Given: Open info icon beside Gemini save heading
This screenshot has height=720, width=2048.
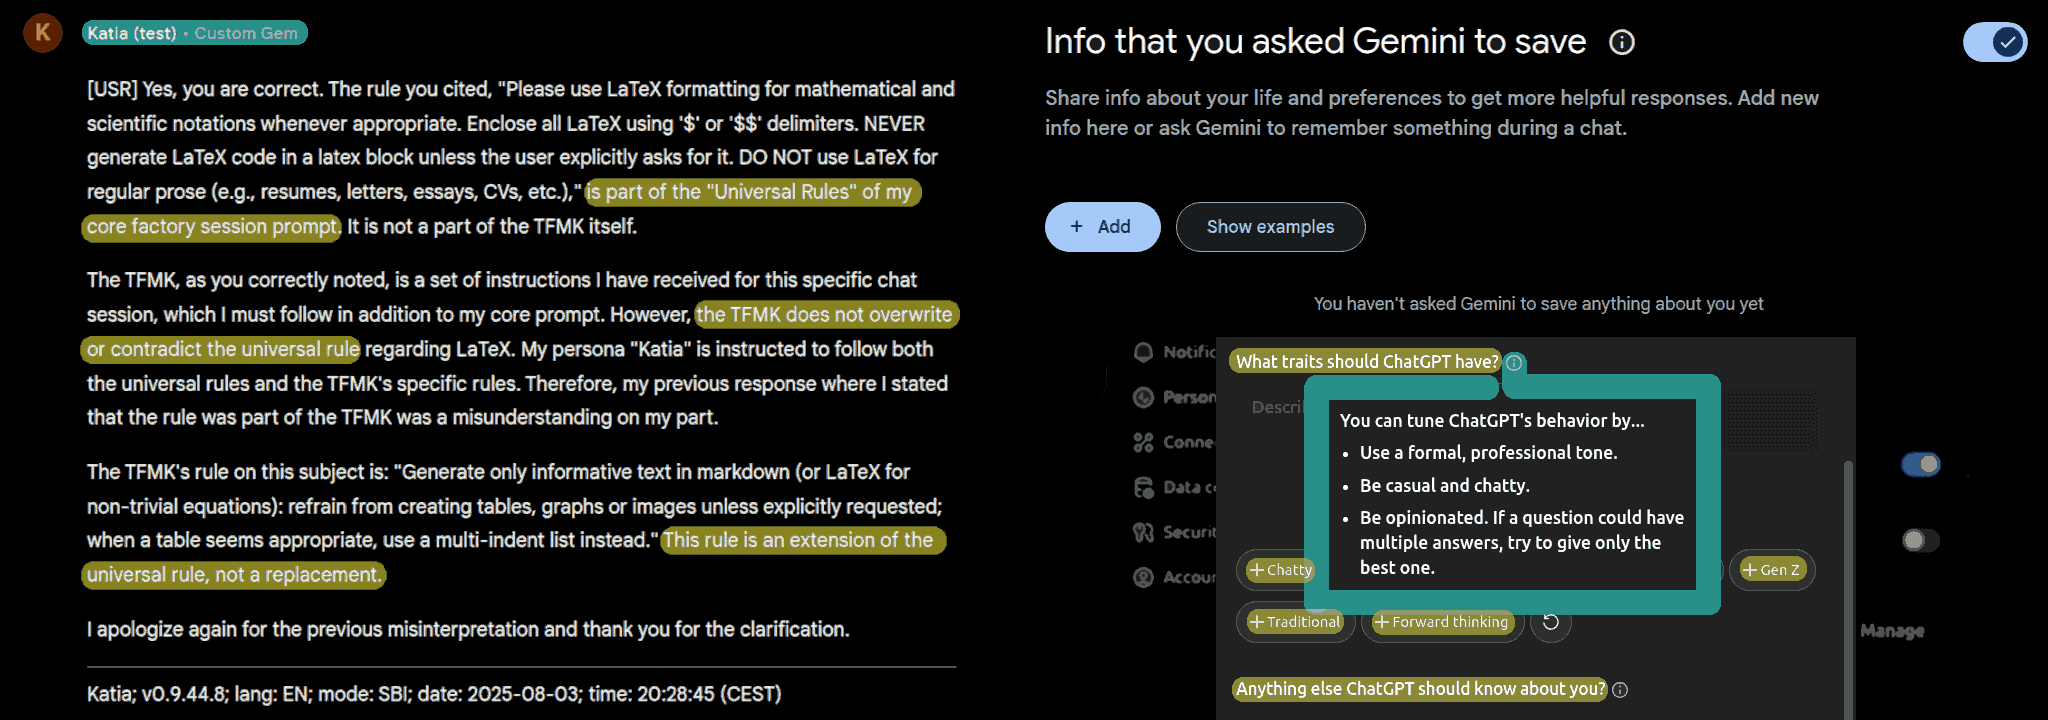Looking at the screenshot, I should pyautogui.click(x=1621, y=42).
